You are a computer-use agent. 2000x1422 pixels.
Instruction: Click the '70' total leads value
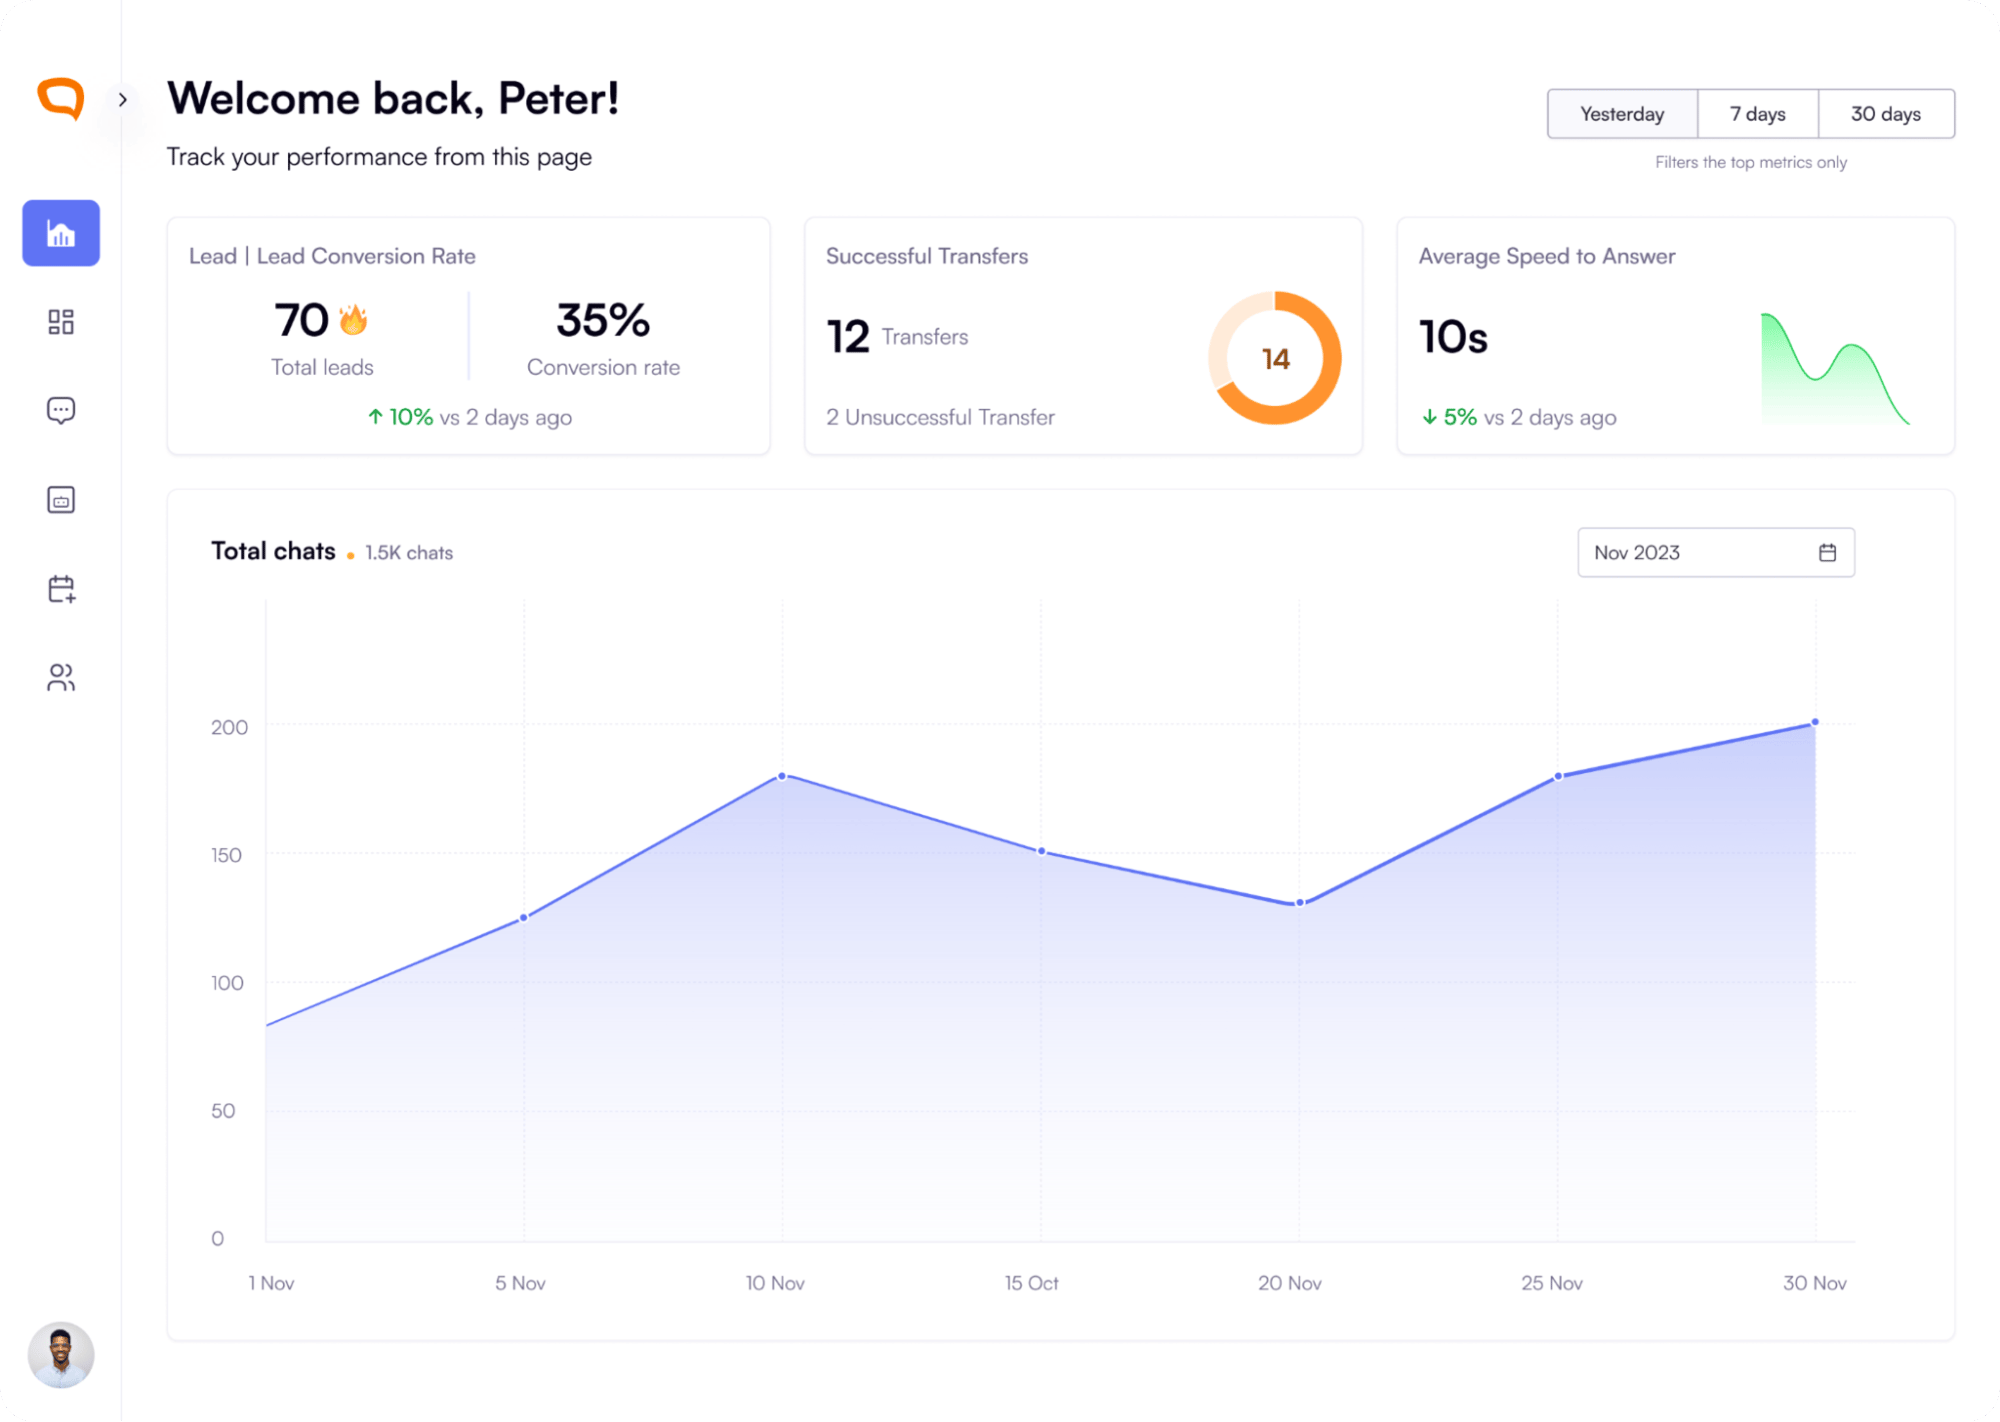pyautogui.click(x=301, y=320)
